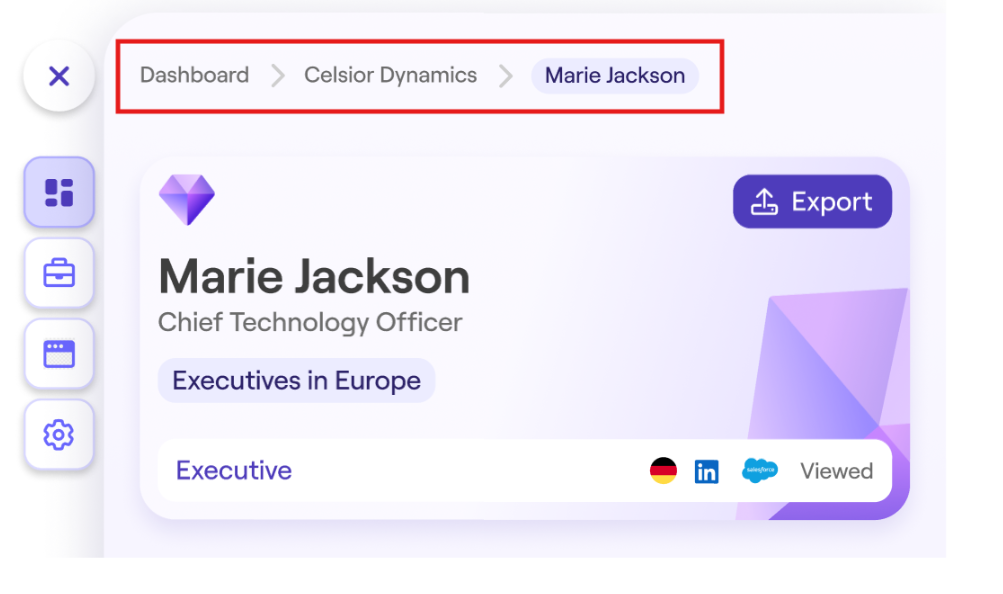1003x594 pixels.
Task: Open the briefcase sidebar icon
Action: pyautogui.click(x=59, y=273)
